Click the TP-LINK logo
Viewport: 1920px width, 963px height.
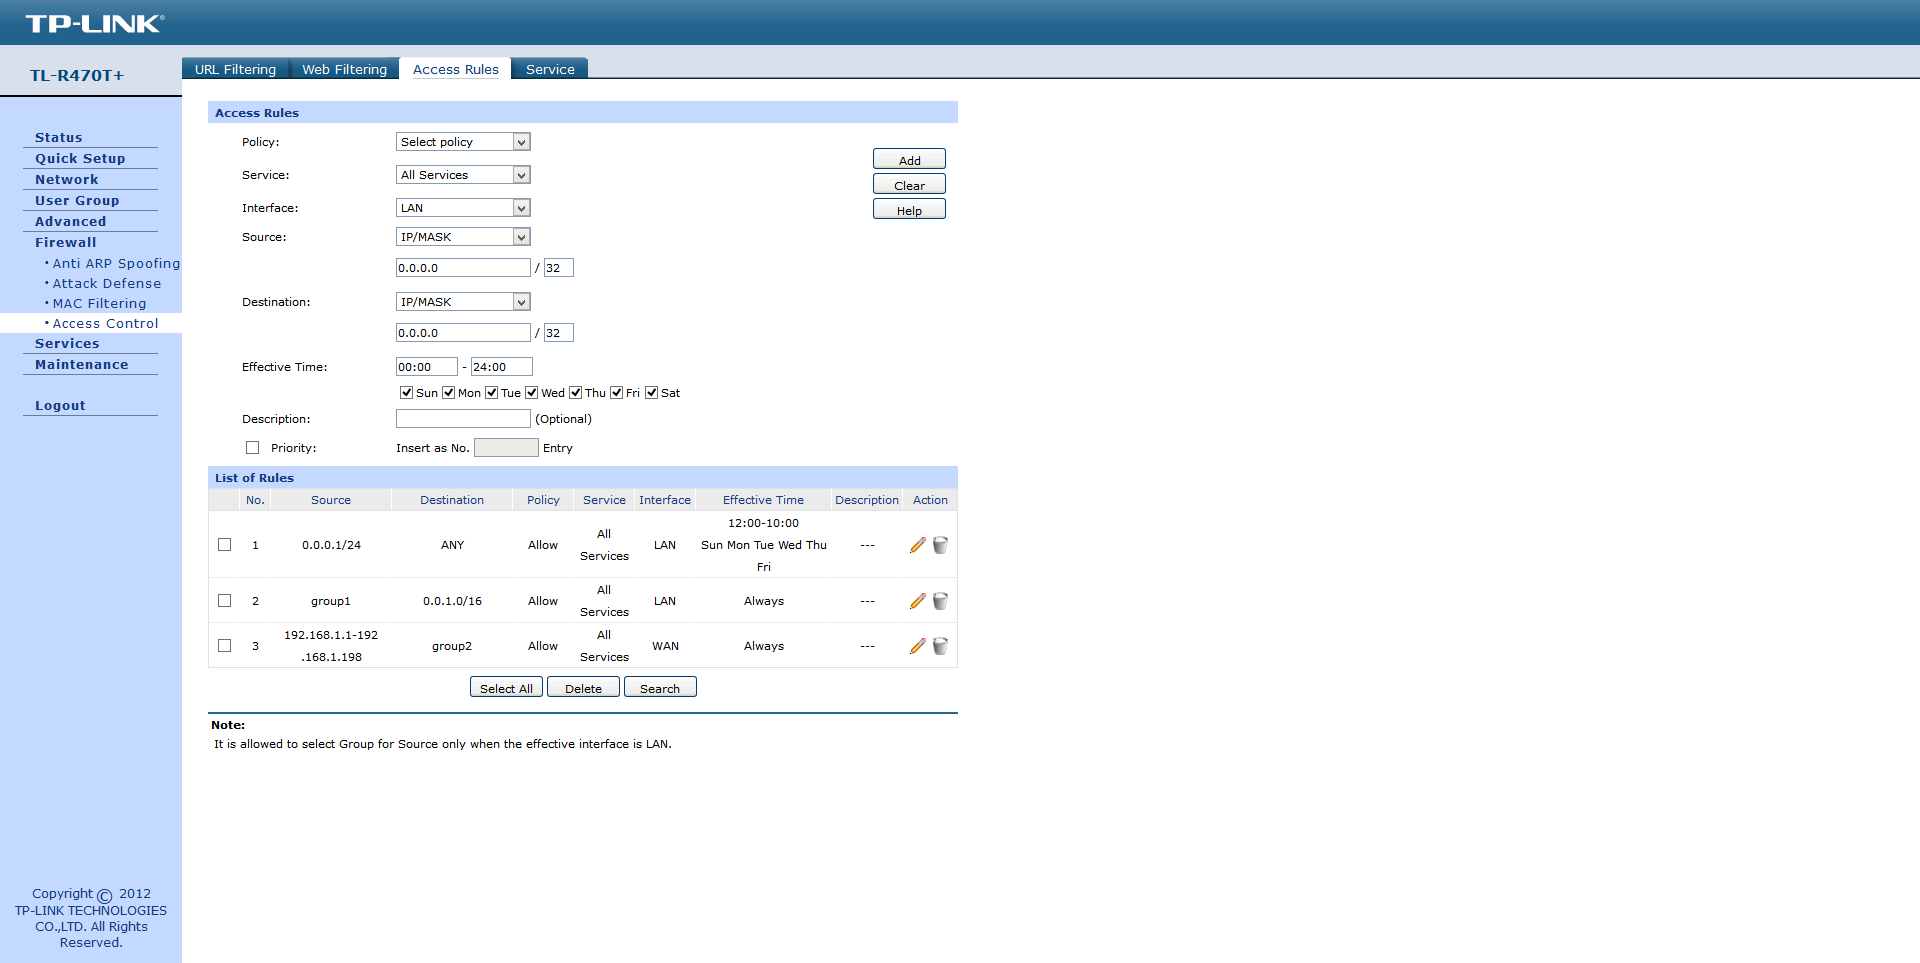pyautogui.click(x=95, y=23)
